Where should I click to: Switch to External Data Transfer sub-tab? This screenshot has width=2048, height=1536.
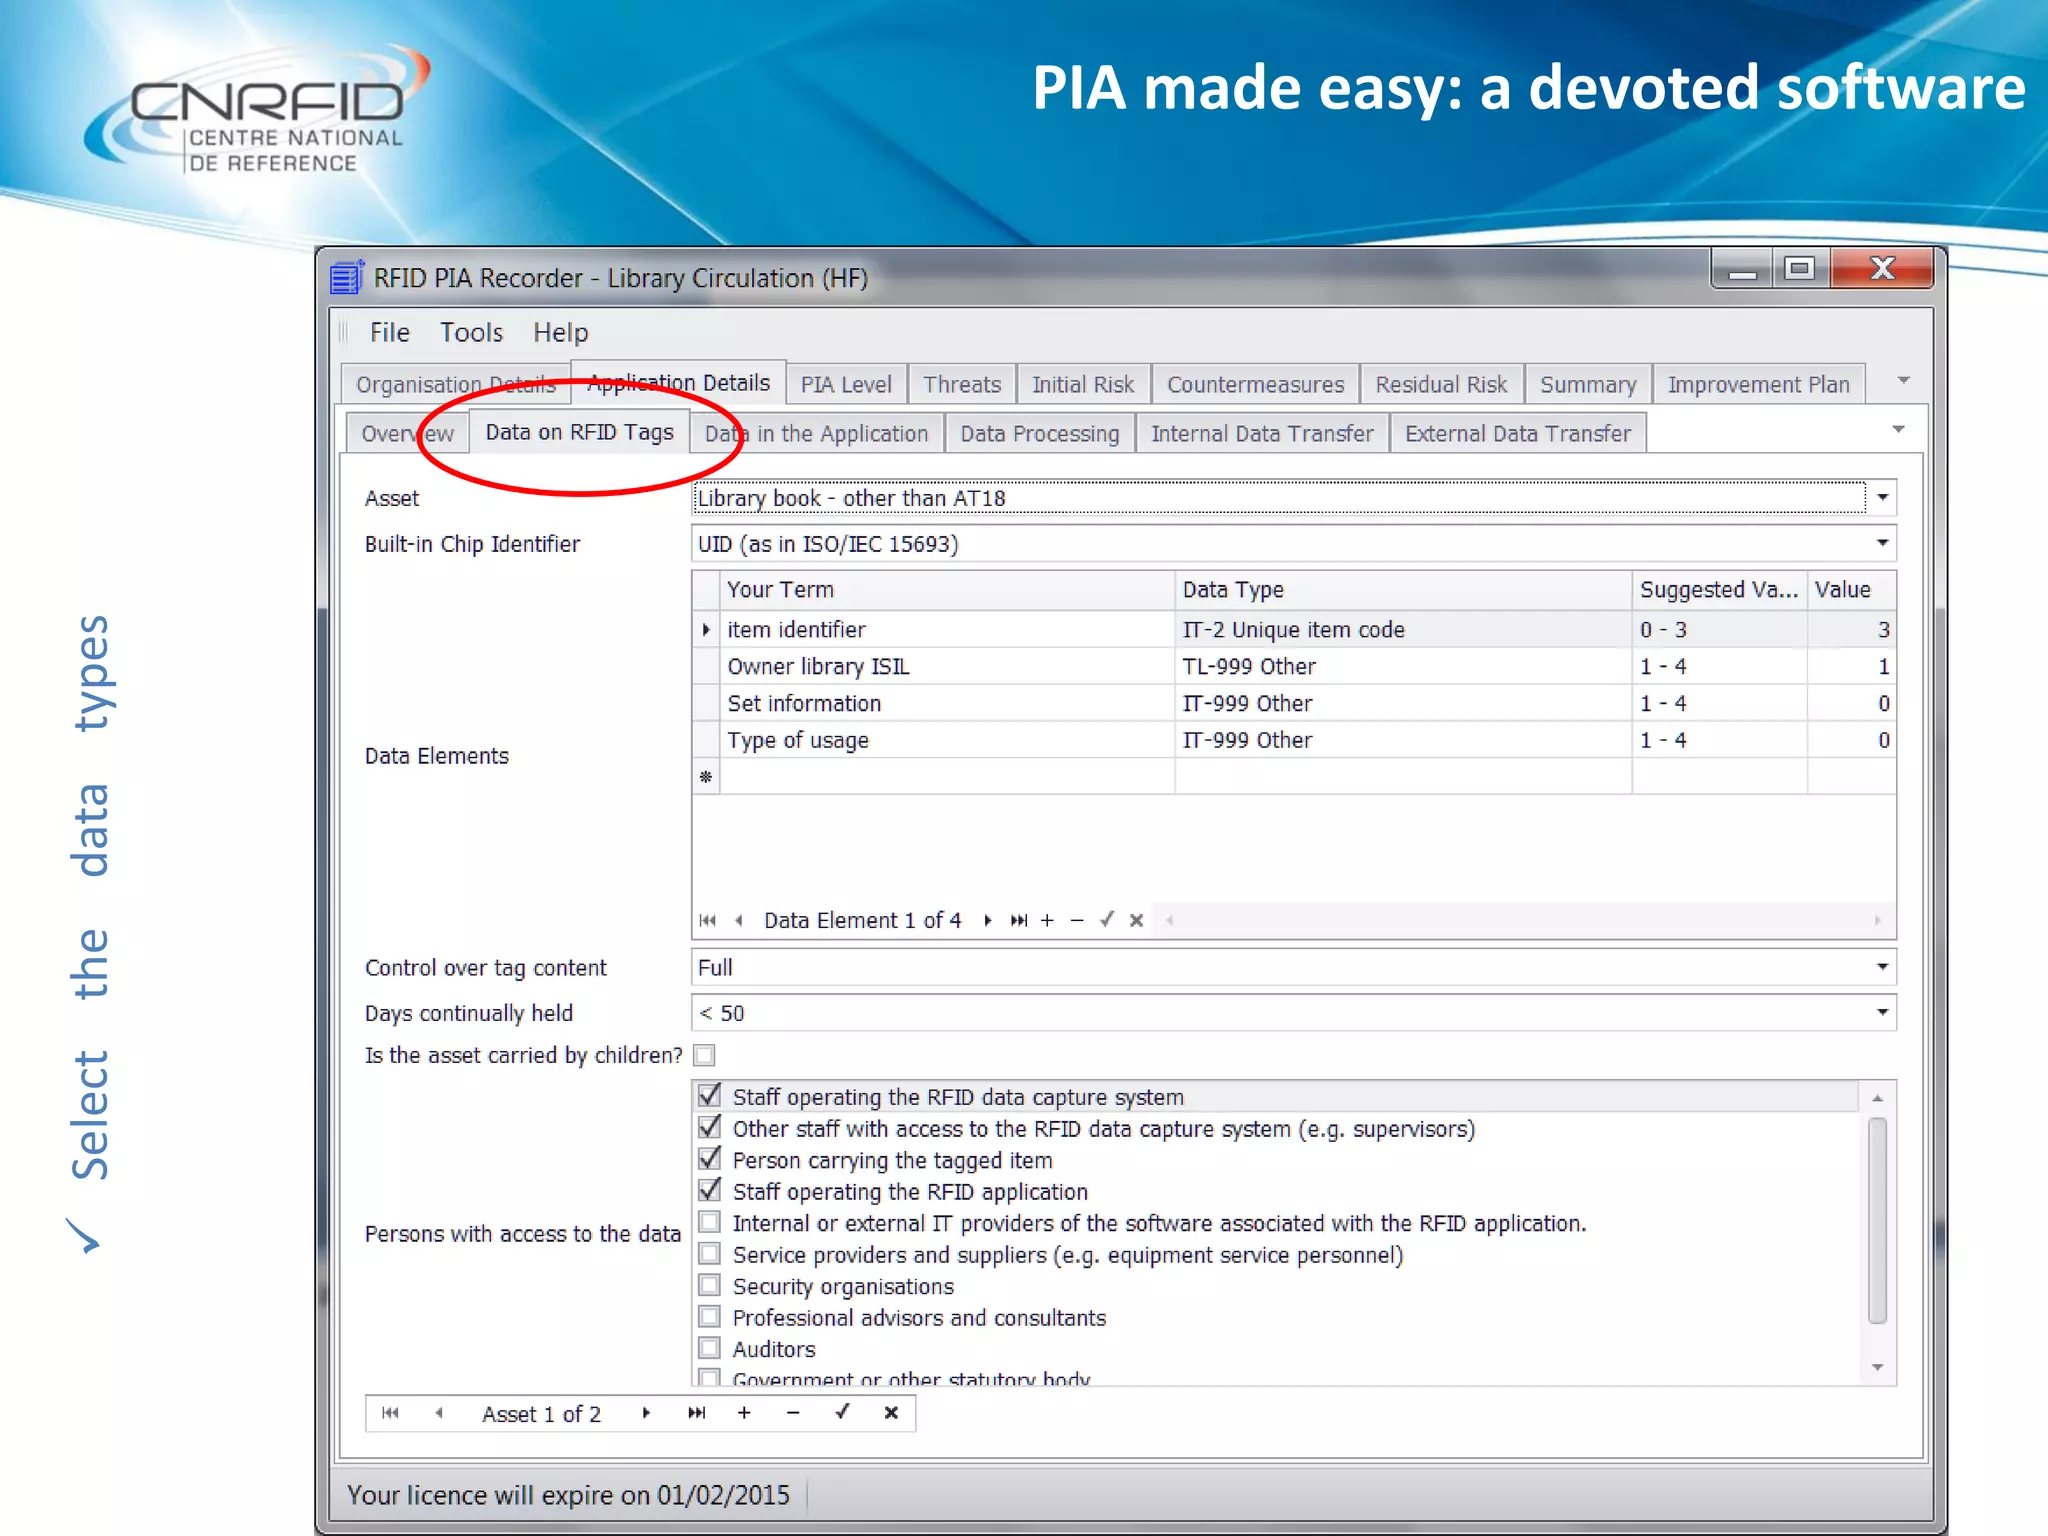pos(1518,434)
